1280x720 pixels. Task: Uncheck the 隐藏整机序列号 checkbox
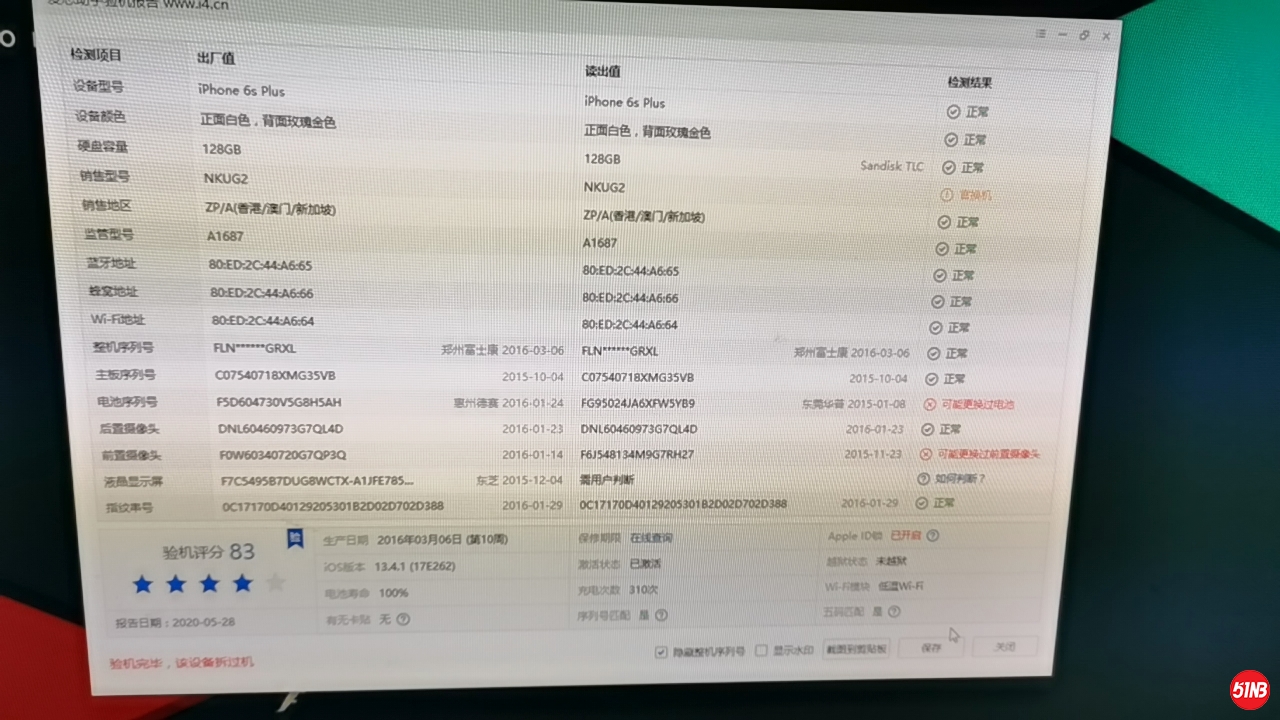(x=660, y=652)
